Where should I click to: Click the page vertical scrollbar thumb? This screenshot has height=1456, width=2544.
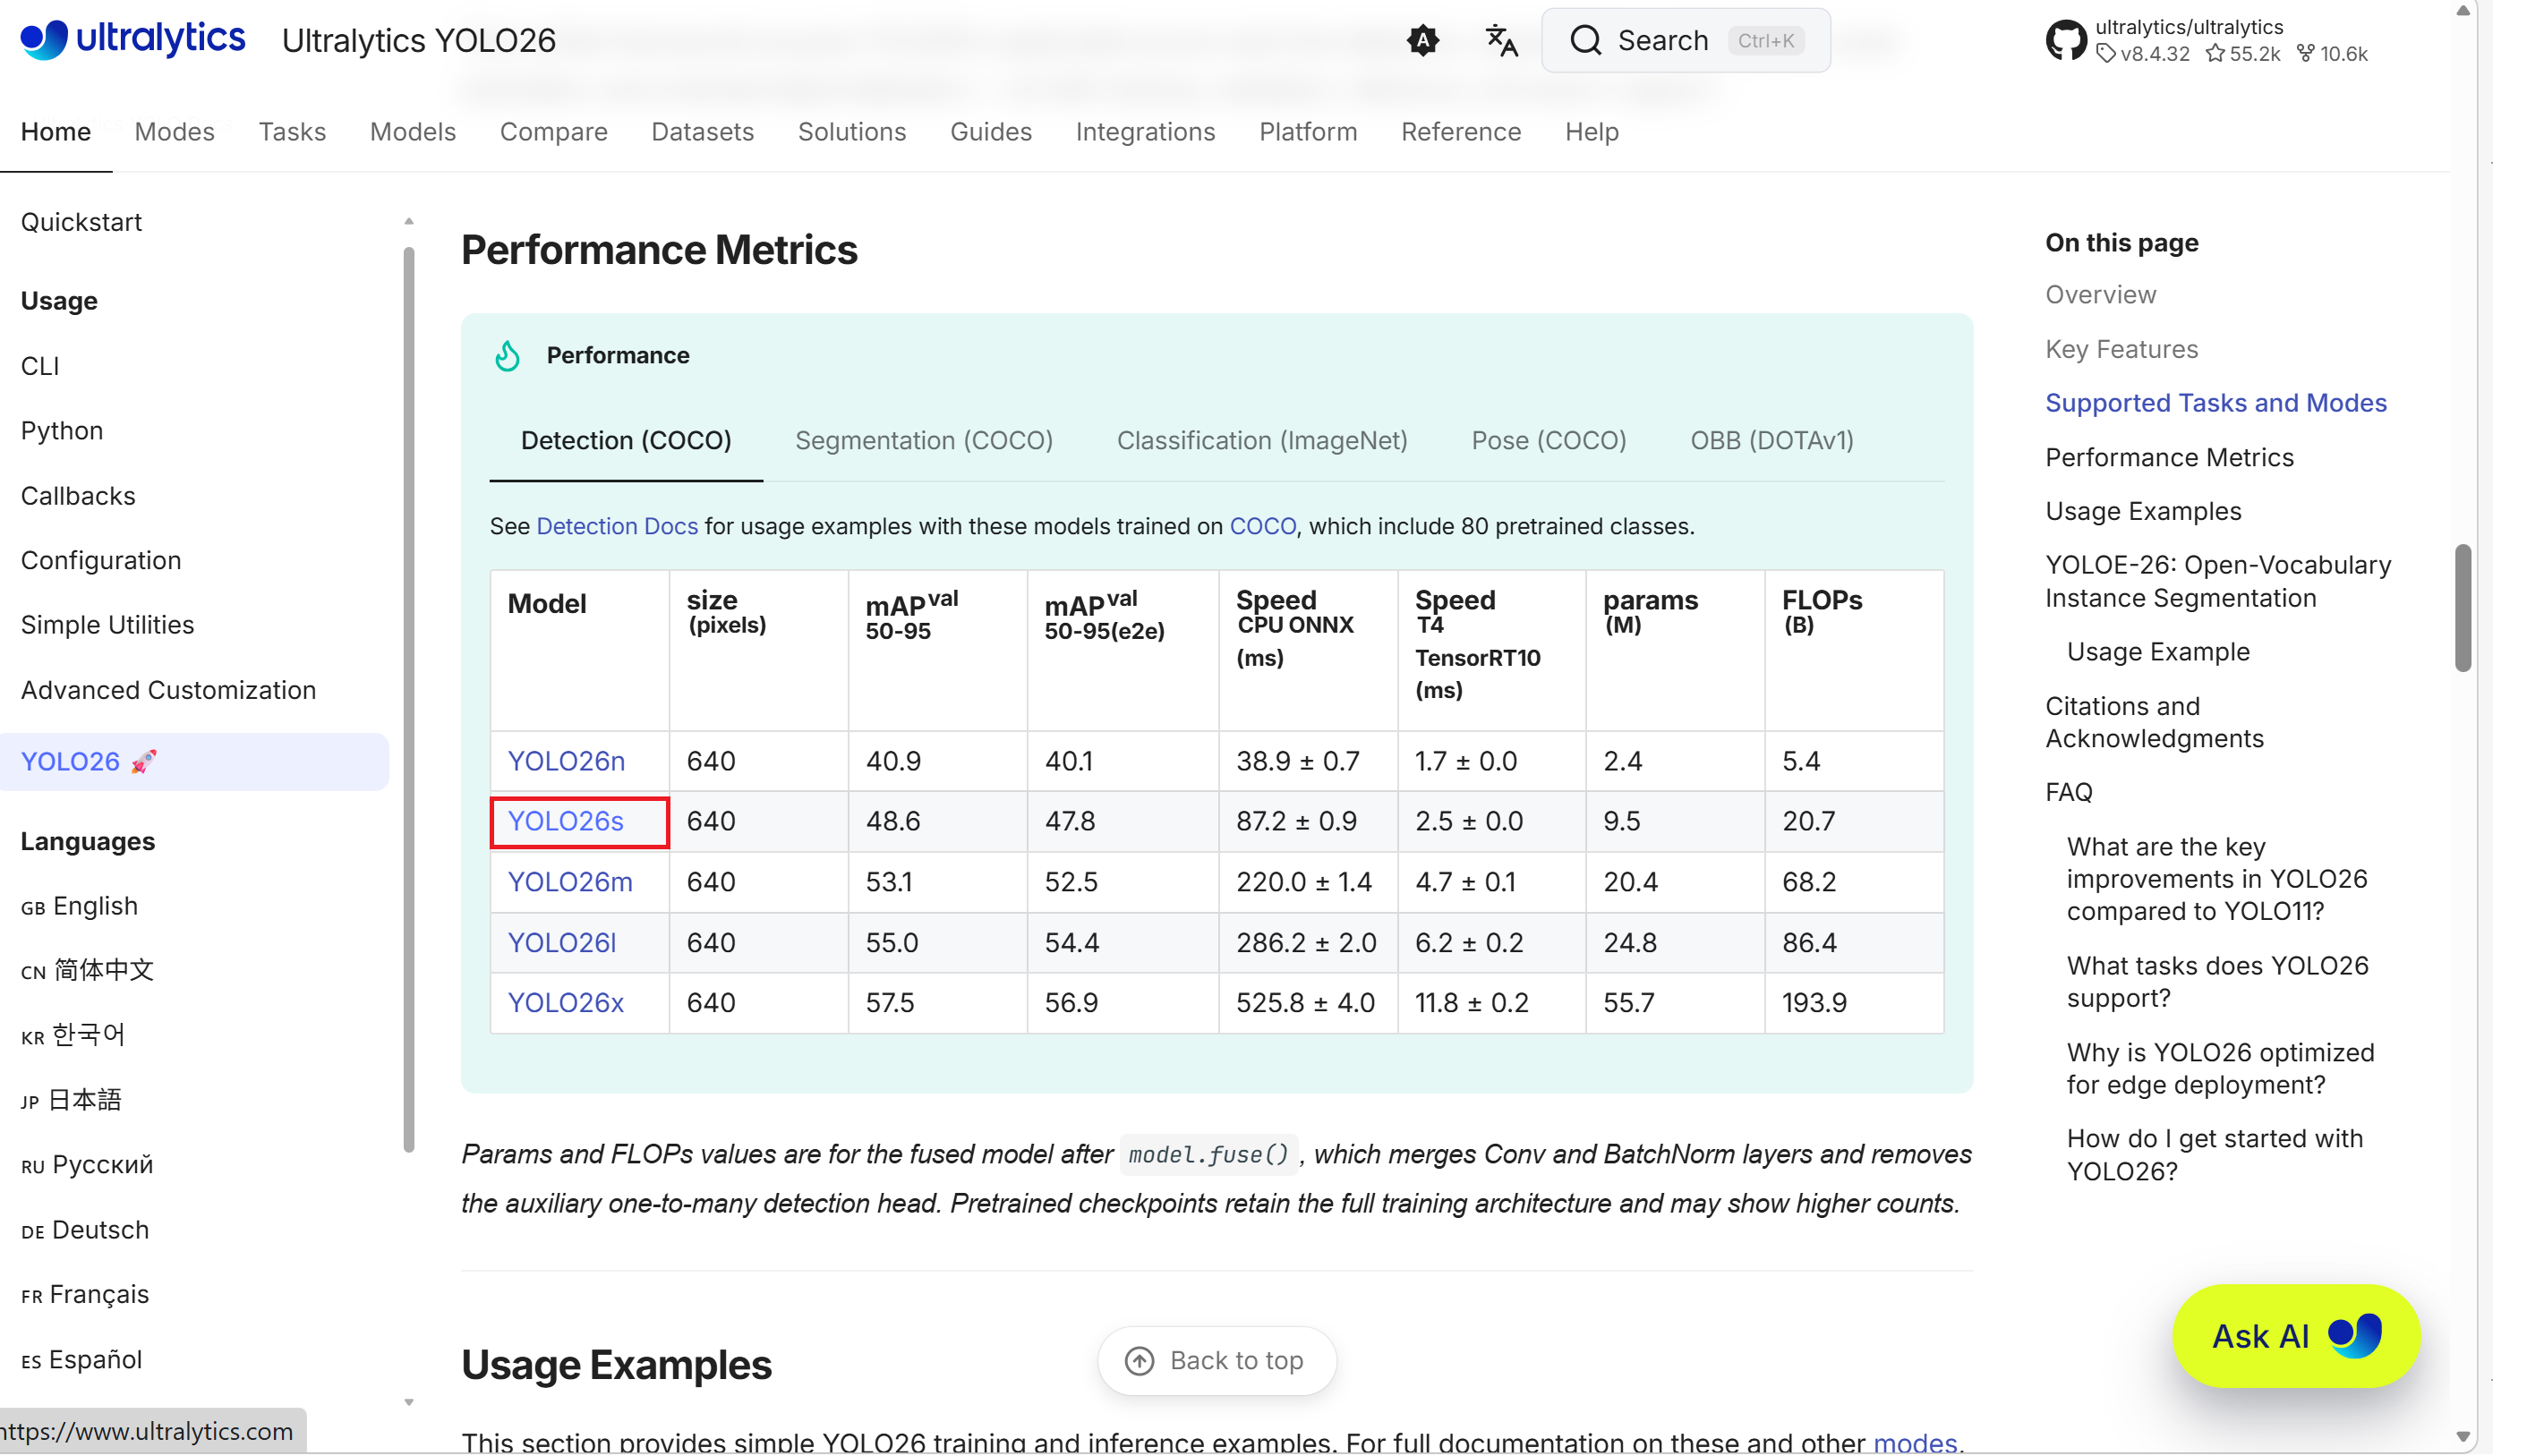2462,608
